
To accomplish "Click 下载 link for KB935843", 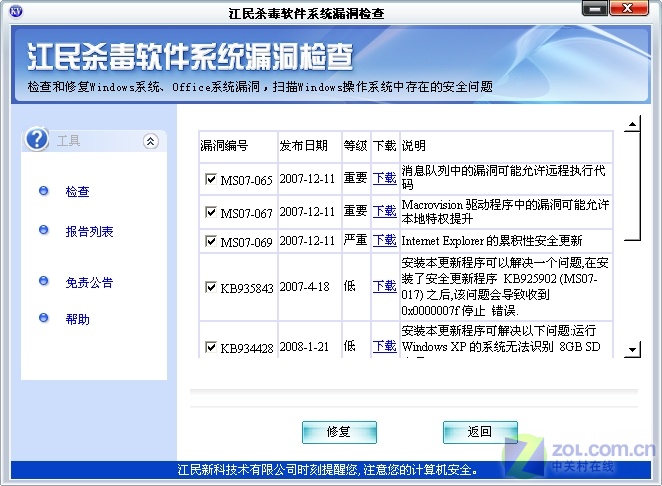I will (x=385, y=286).
